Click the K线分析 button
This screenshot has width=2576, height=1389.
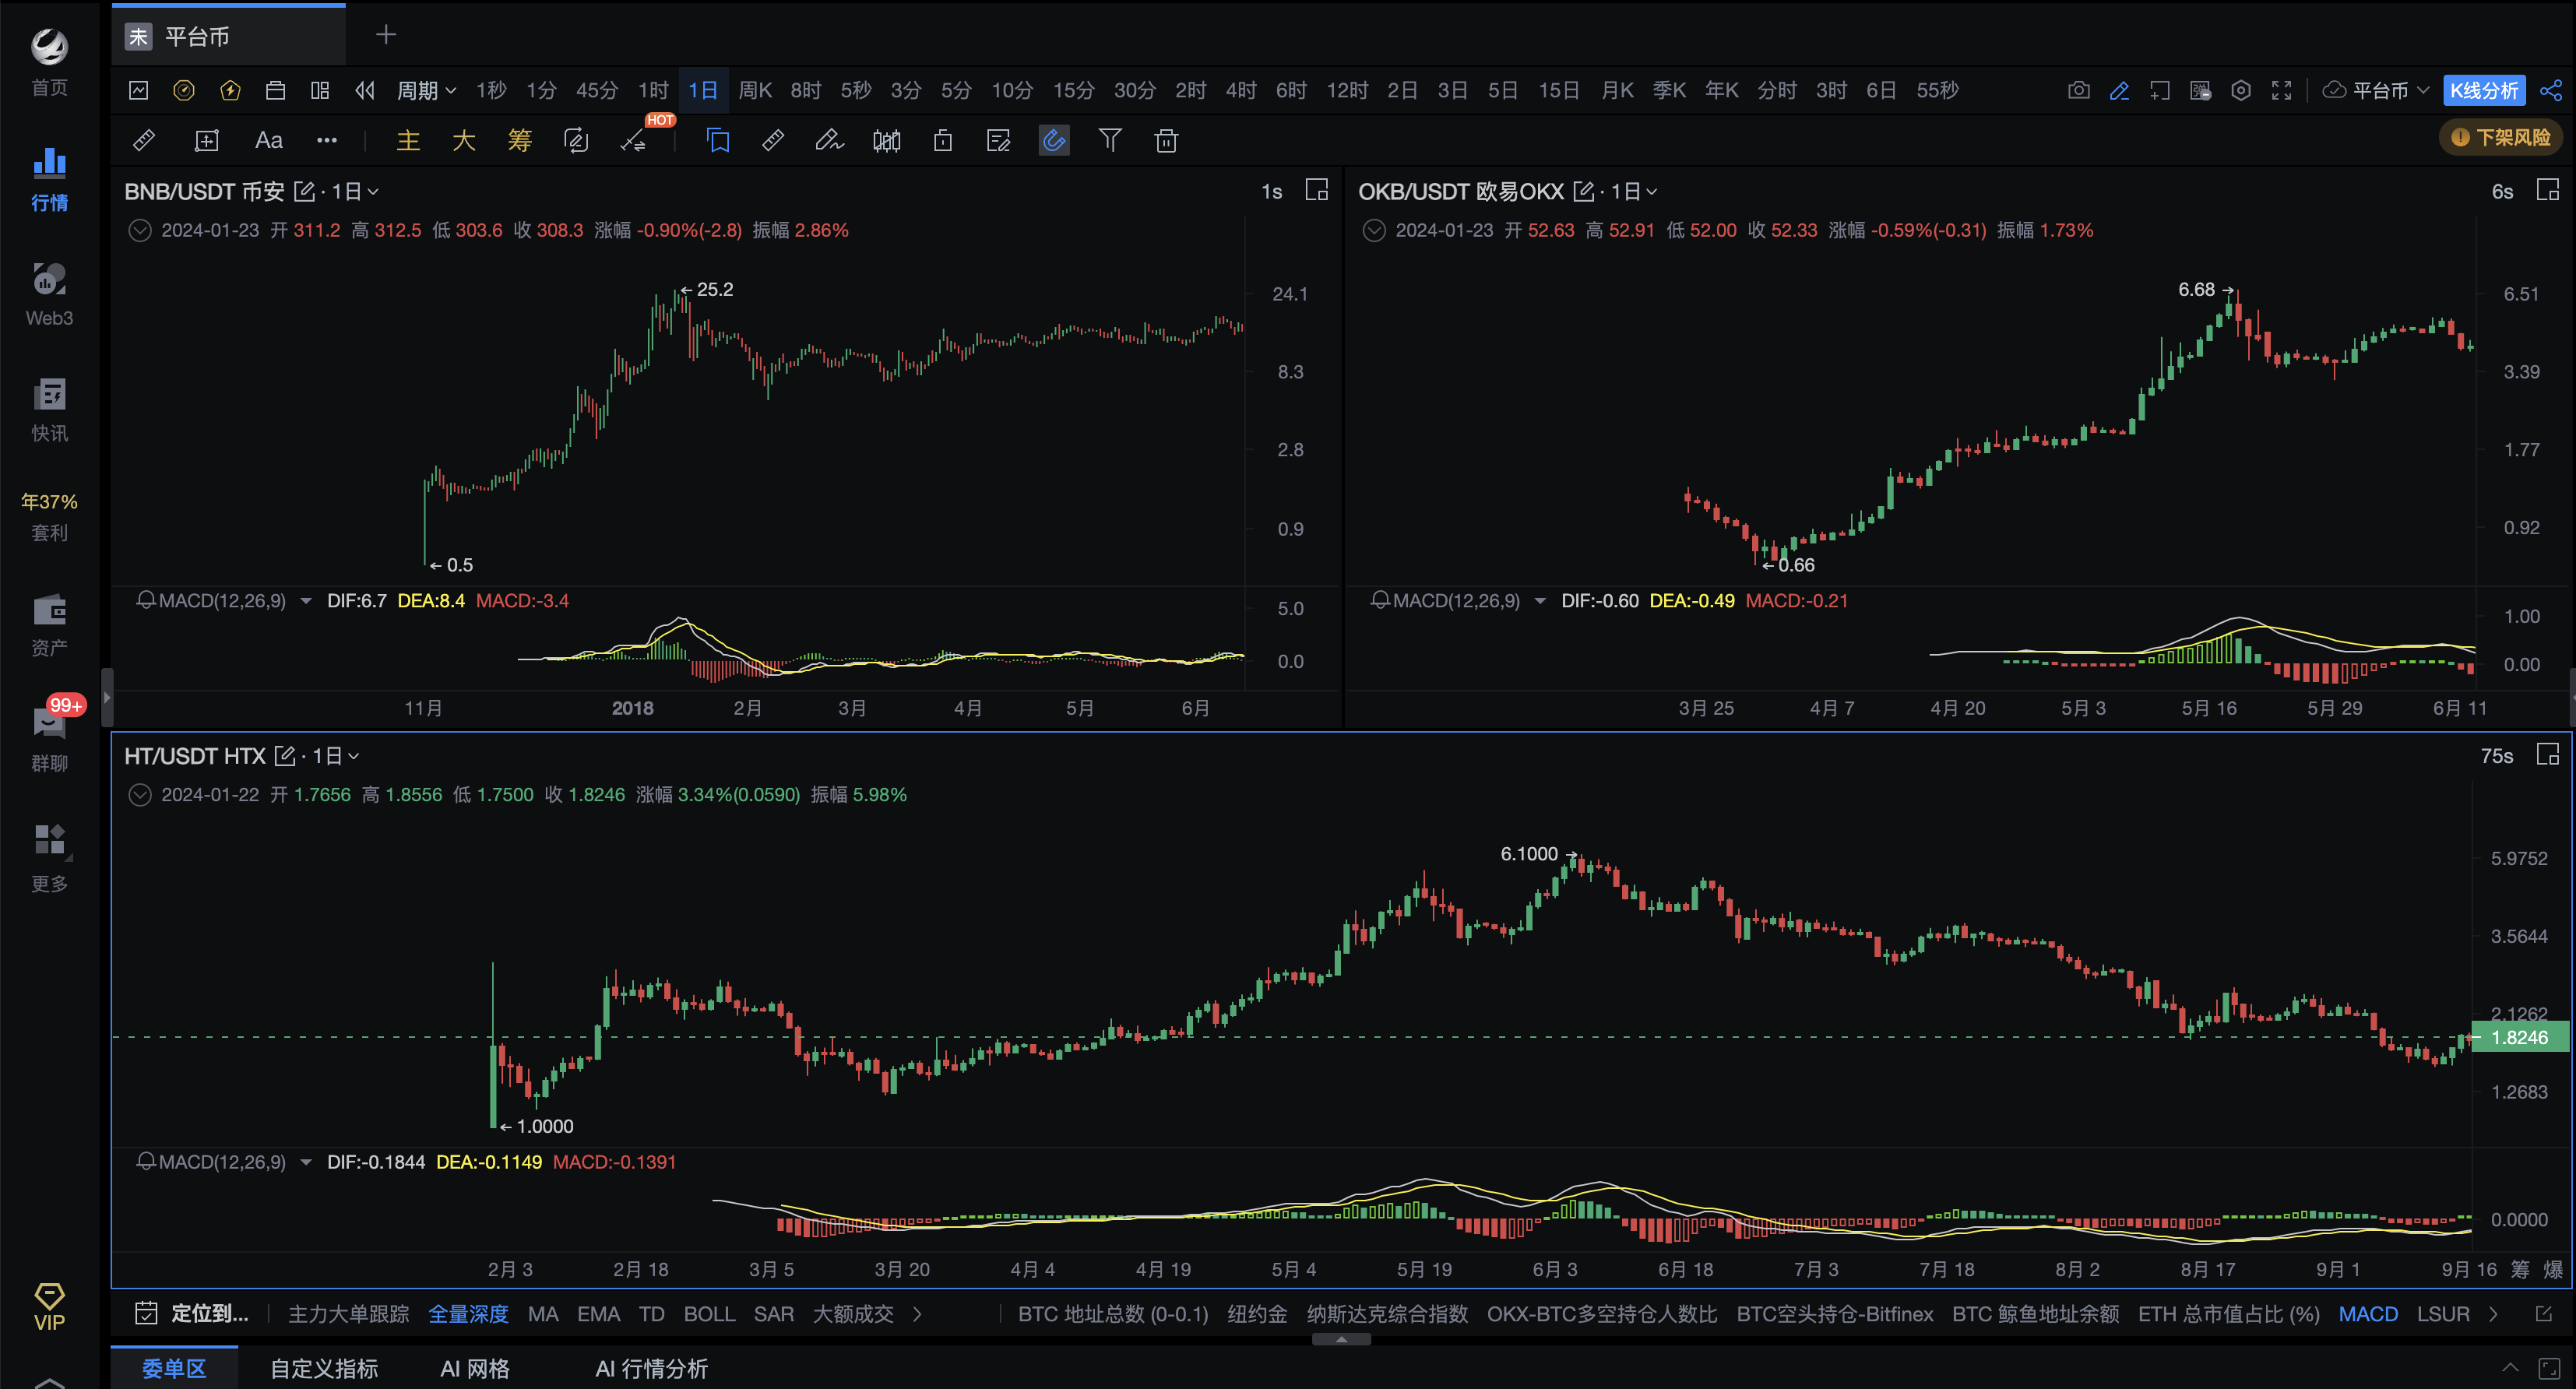pyautogui.click(x=2484, y=90)
